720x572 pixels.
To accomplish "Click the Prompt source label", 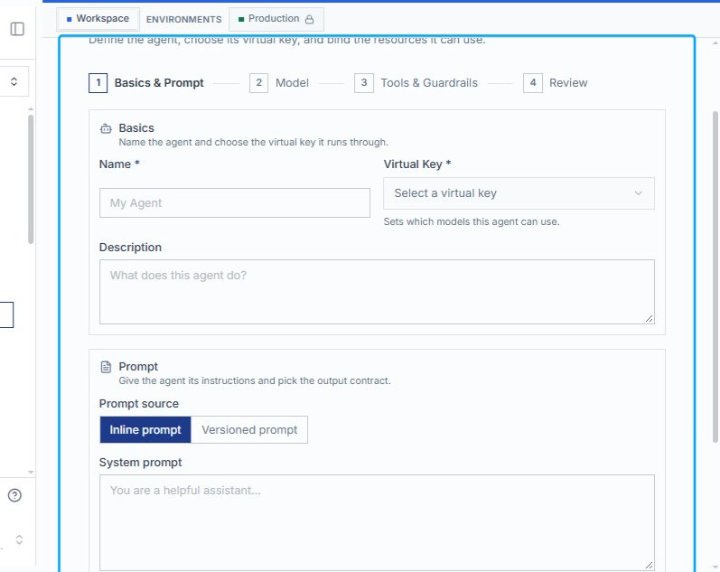I will [139, 404].
